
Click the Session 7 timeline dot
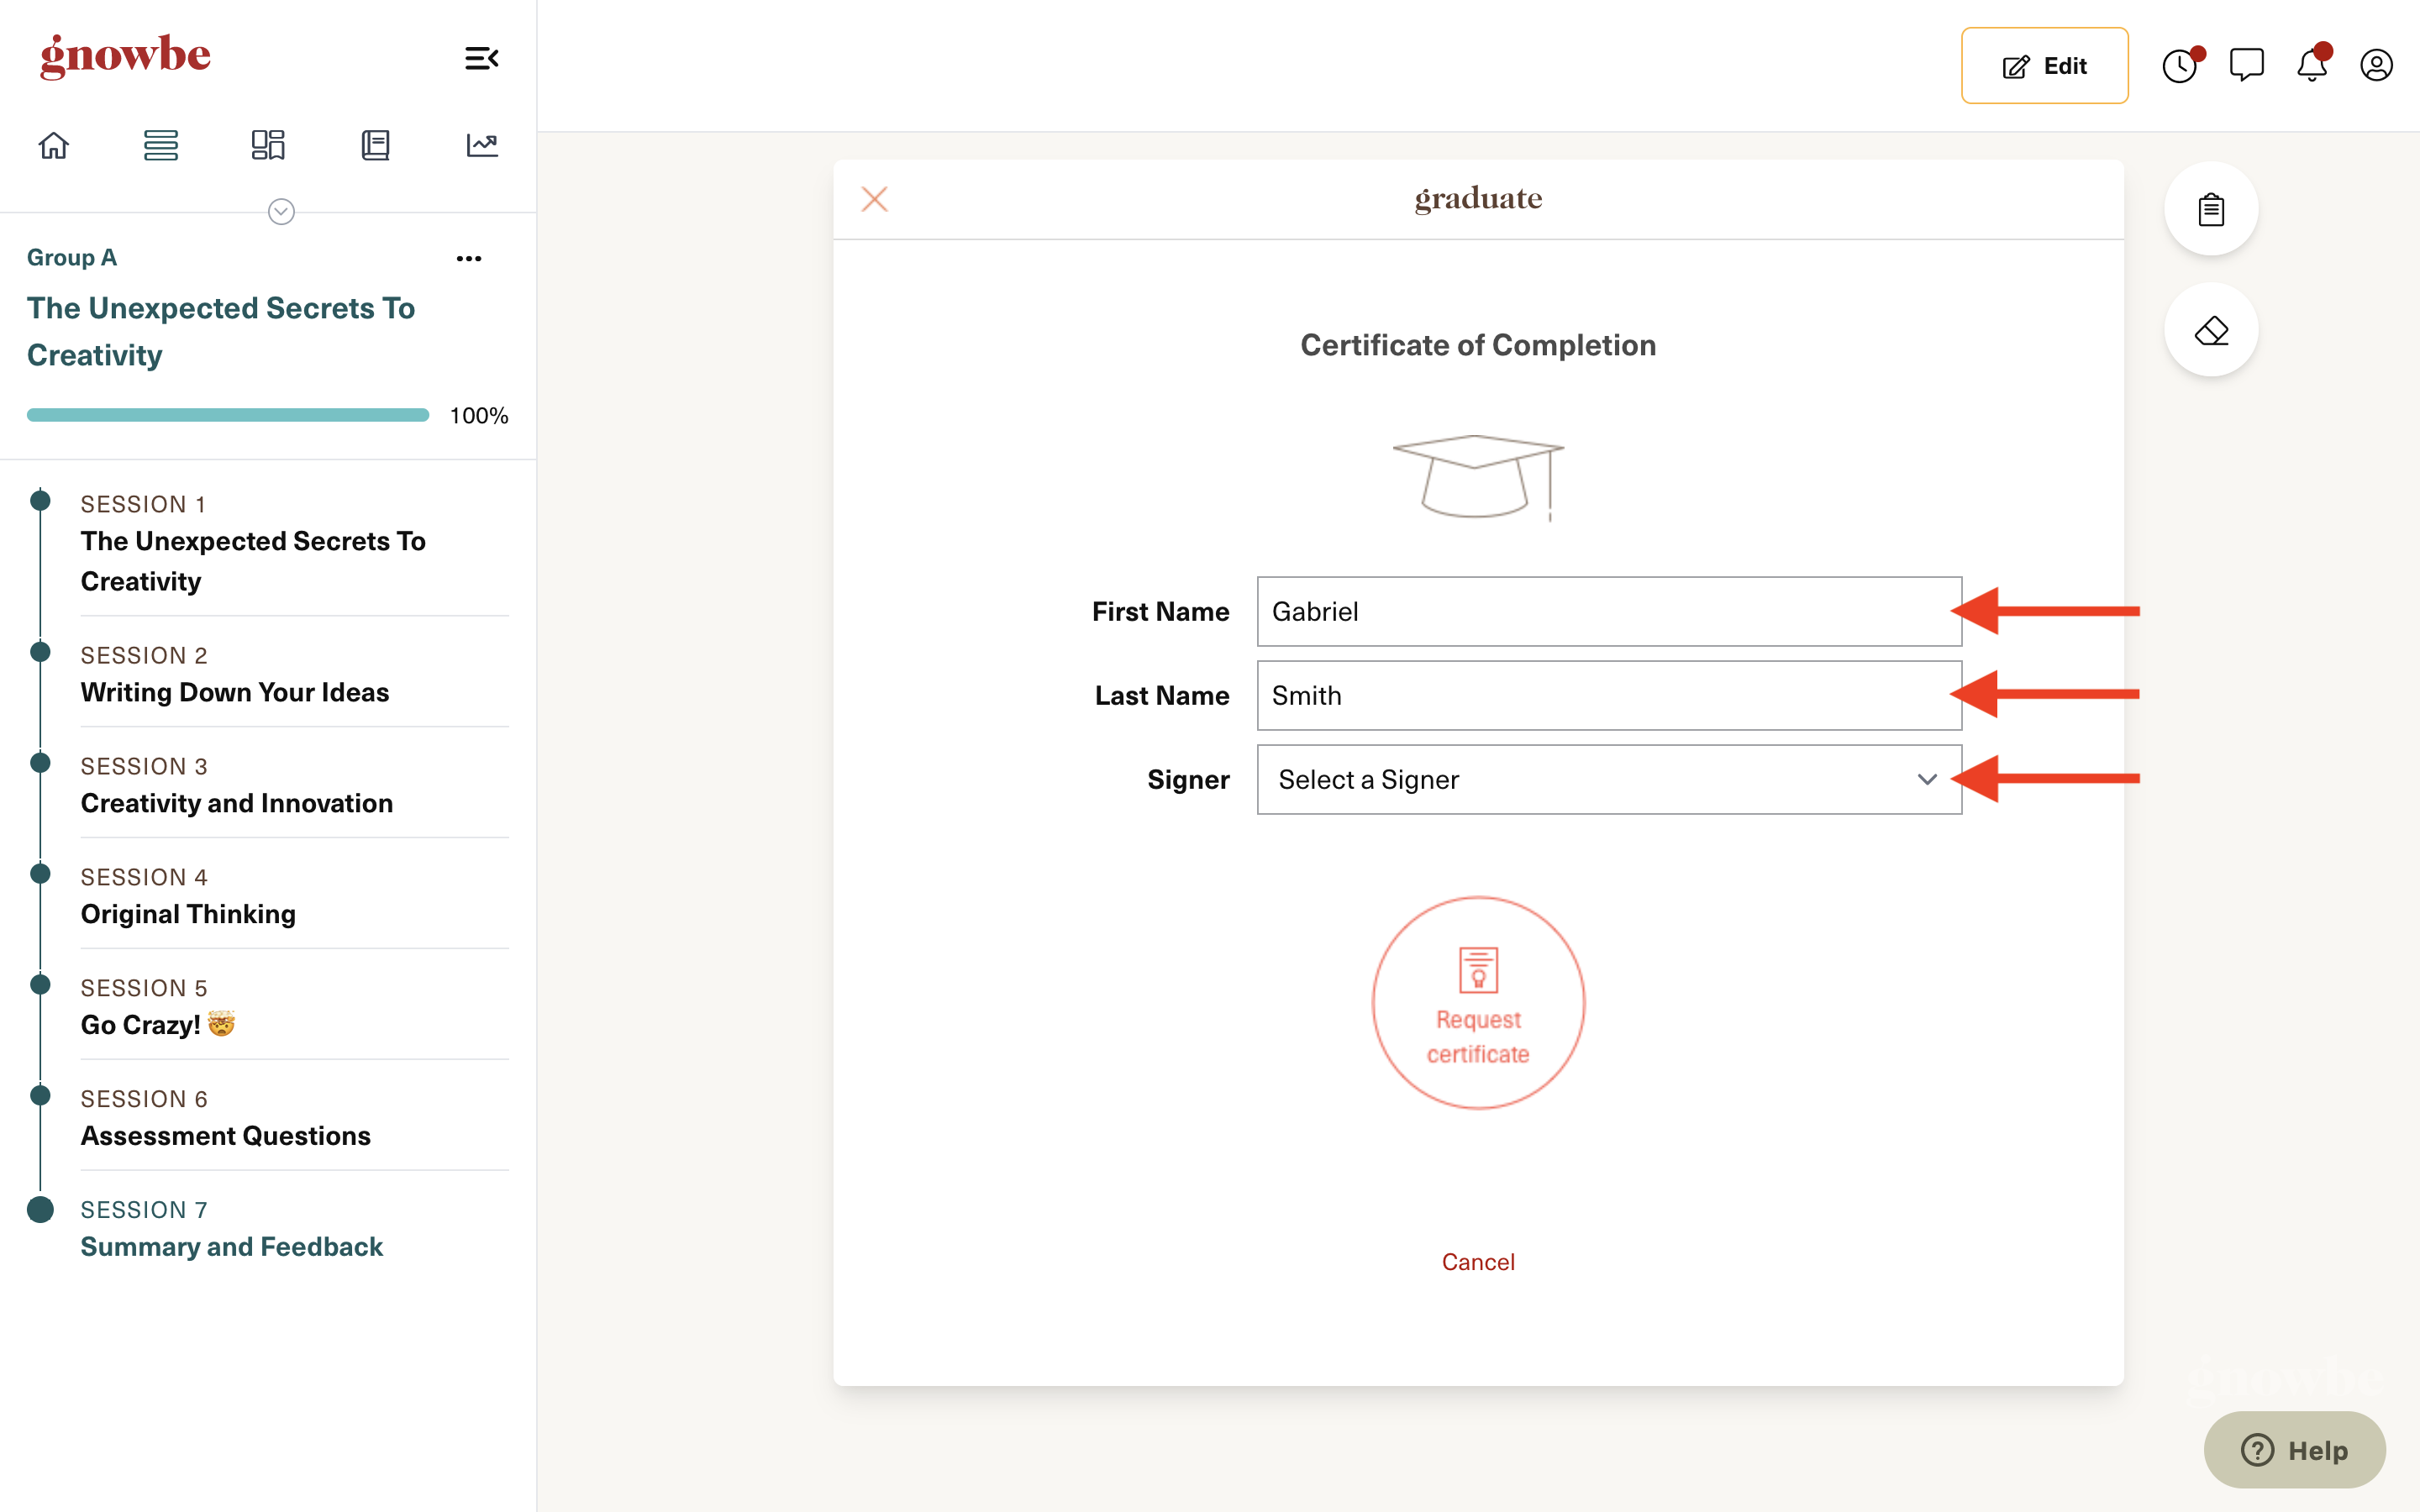tap(40, 1209)
